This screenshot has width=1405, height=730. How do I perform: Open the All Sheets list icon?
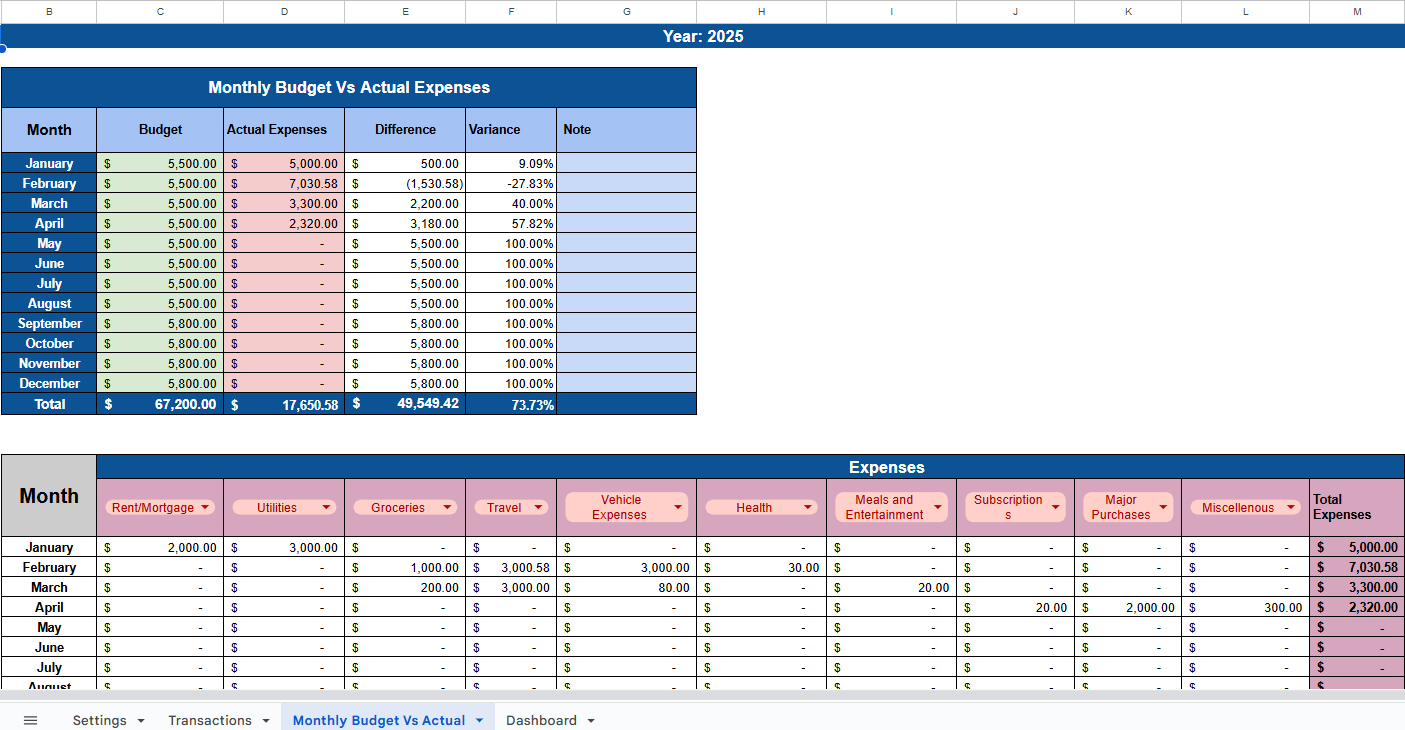coord(30,719)
